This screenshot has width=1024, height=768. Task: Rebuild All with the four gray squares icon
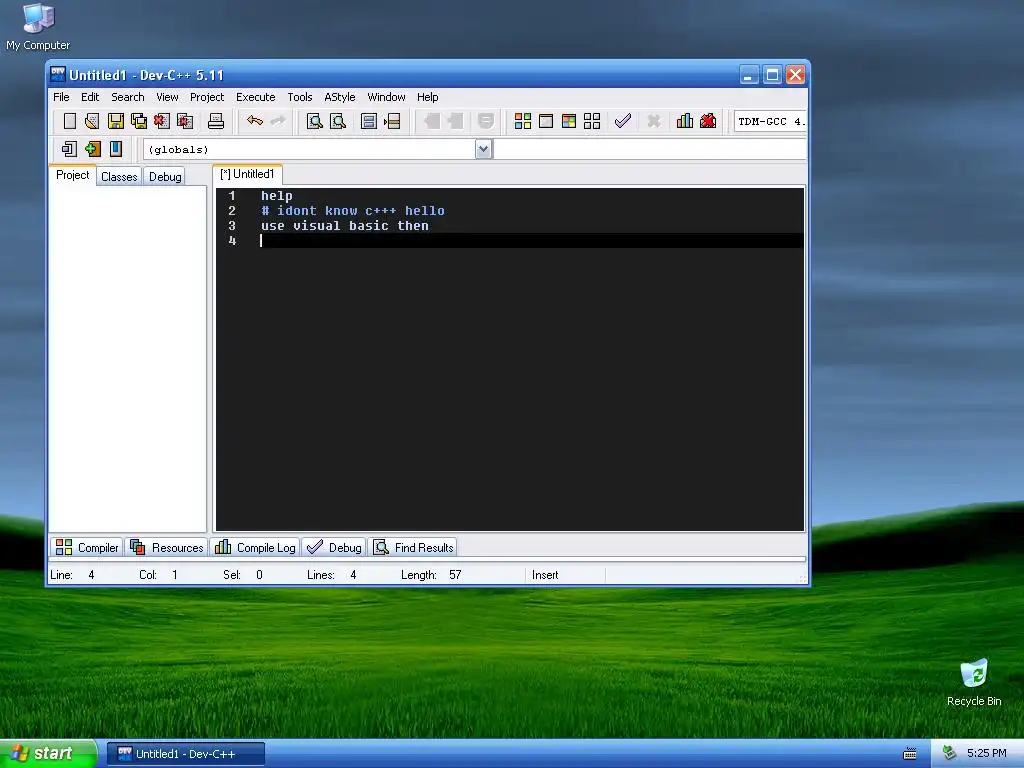click(x=592, y=121)
